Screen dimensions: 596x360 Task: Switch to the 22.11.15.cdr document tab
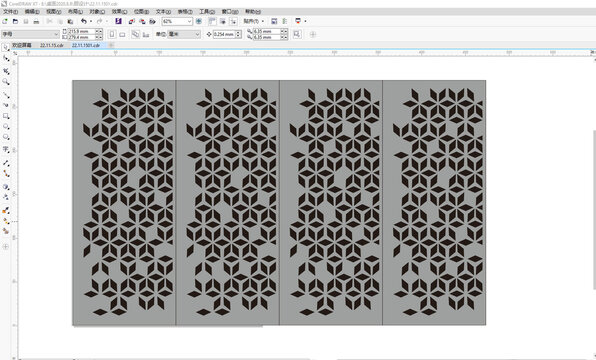tap(52, 45)
